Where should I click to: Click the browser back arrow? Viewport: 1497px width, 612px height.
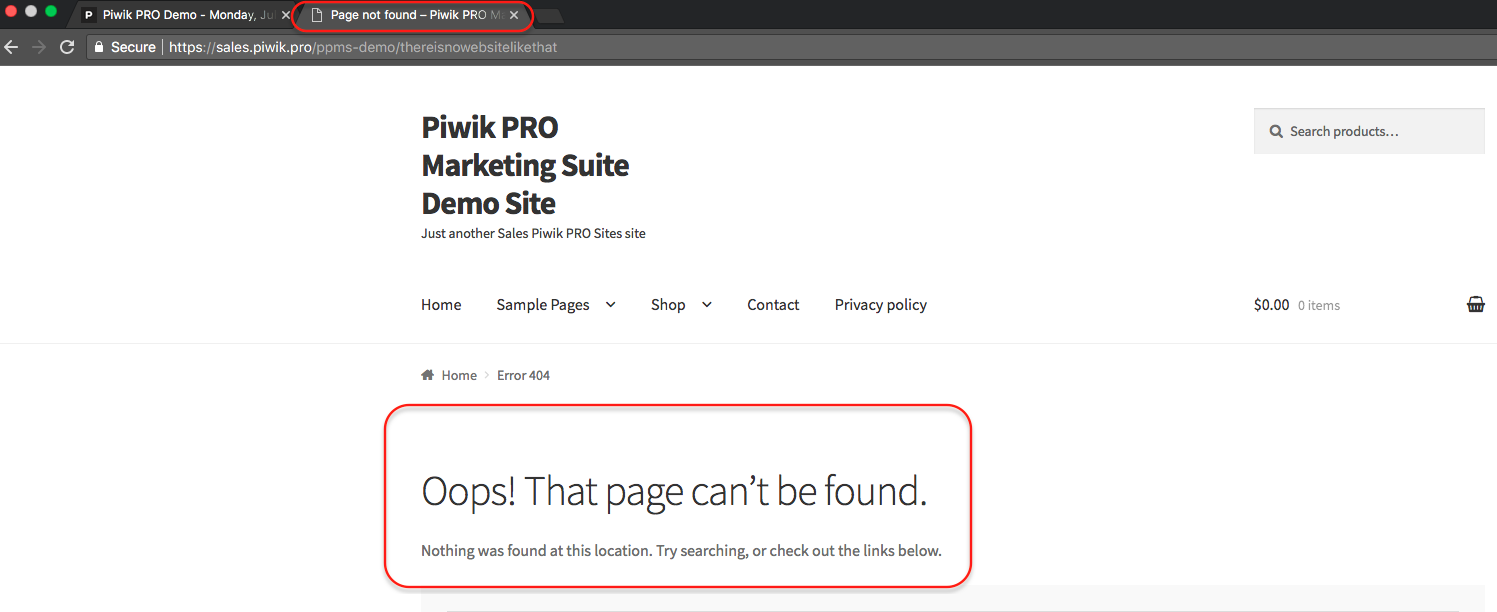click(x=11, y=47)
